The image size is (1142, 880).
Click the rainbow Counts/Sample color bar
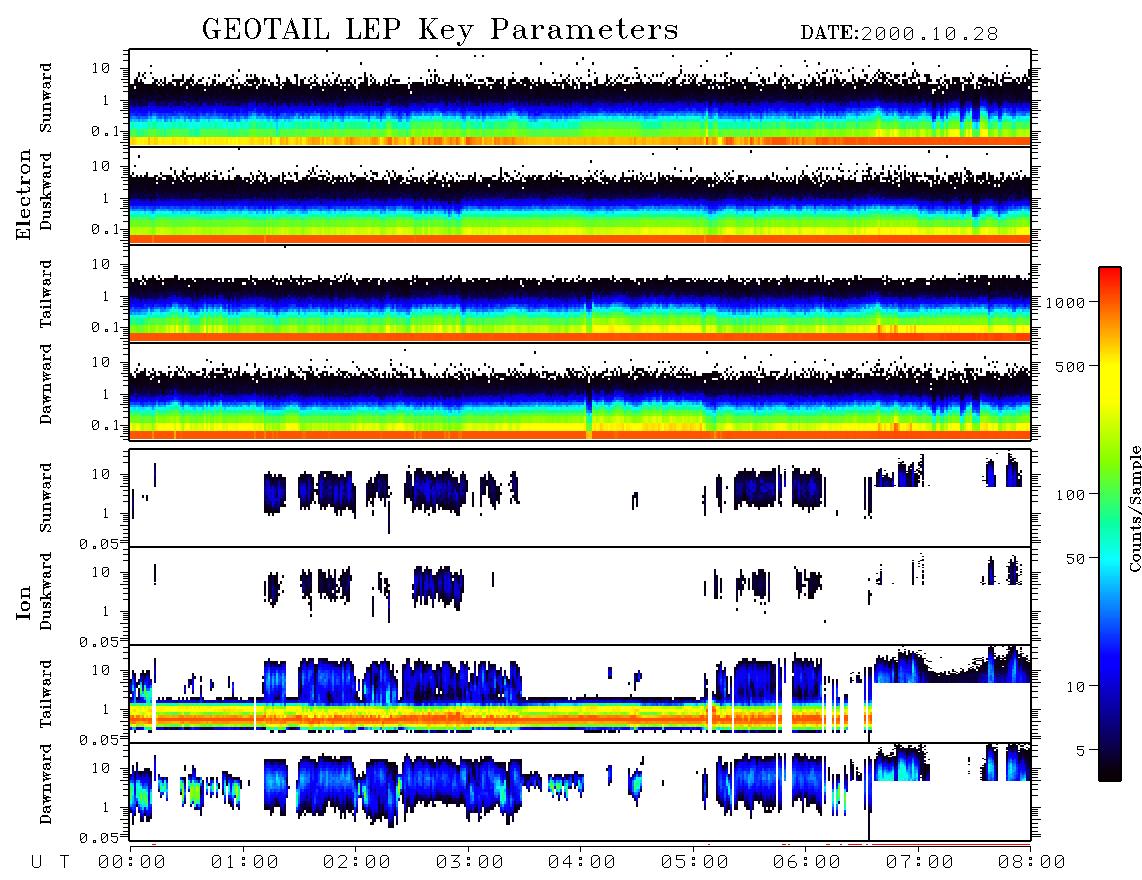point(1109,524)
